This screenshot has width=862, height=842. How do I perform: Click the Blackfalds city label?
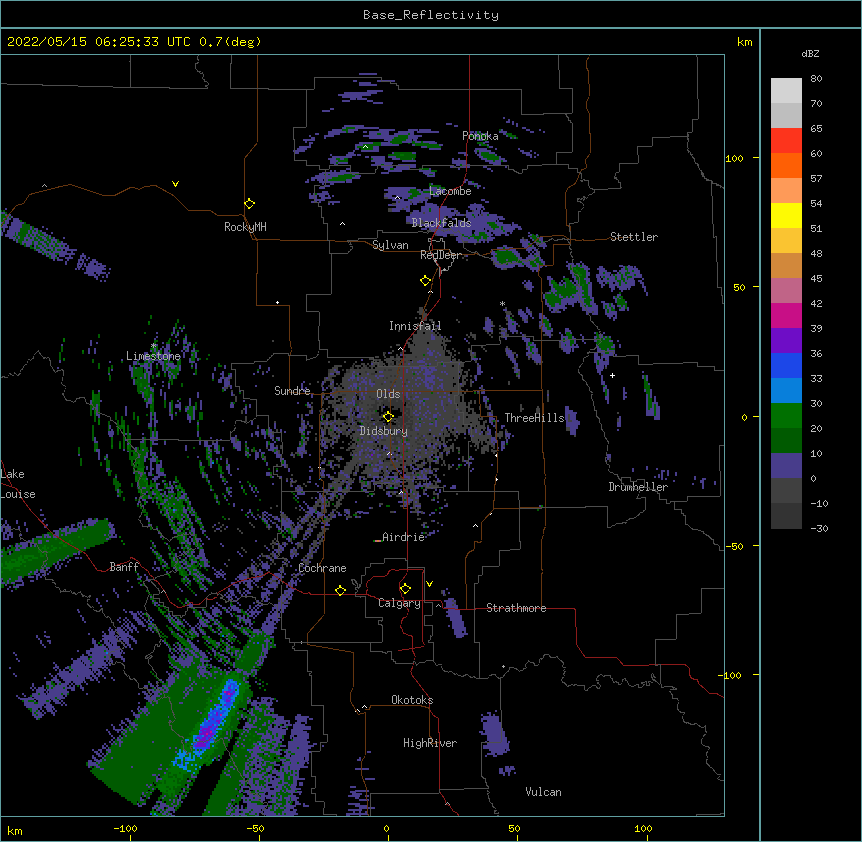(x=441, y=223)
